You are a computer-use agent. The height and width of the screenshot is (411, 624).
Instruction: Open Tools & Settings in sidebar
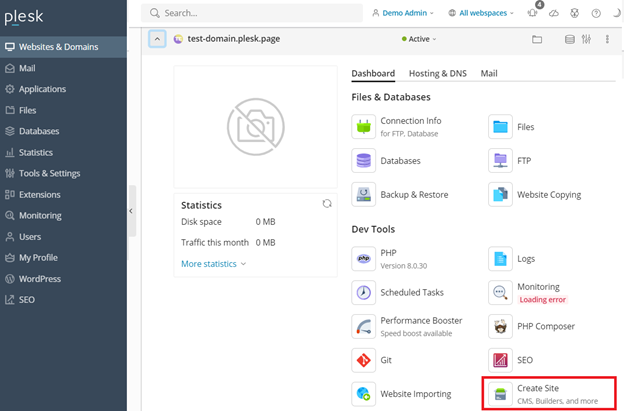click(63, 173)
